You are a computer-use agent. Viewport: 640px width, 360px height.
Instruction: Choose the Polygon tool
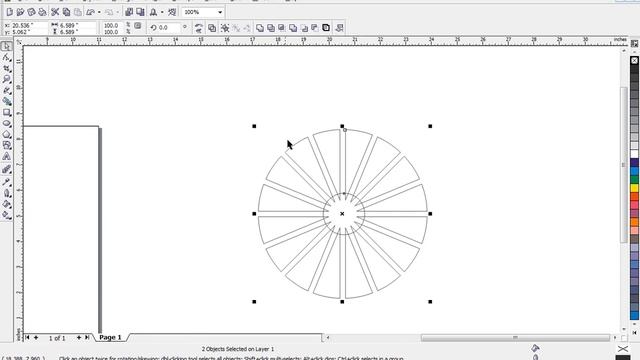pos(6,134)
